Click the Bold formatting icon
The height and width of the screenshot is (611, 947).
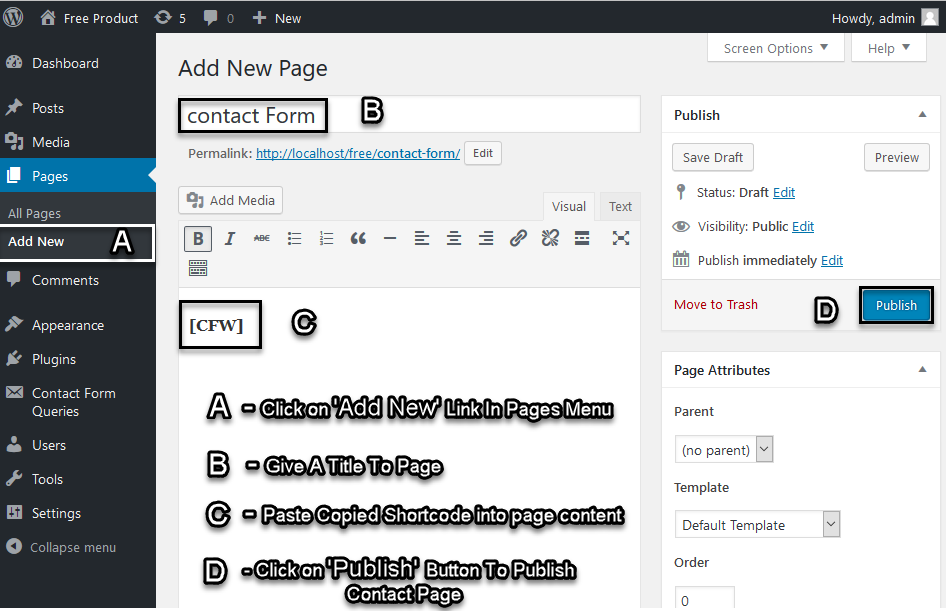tap(198, 238)
